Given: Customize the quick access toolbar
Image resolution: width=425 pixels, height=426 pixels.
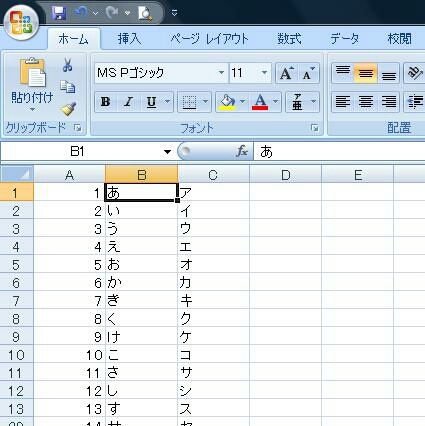Looking at the screenshot, I should (x=174, y=13).
